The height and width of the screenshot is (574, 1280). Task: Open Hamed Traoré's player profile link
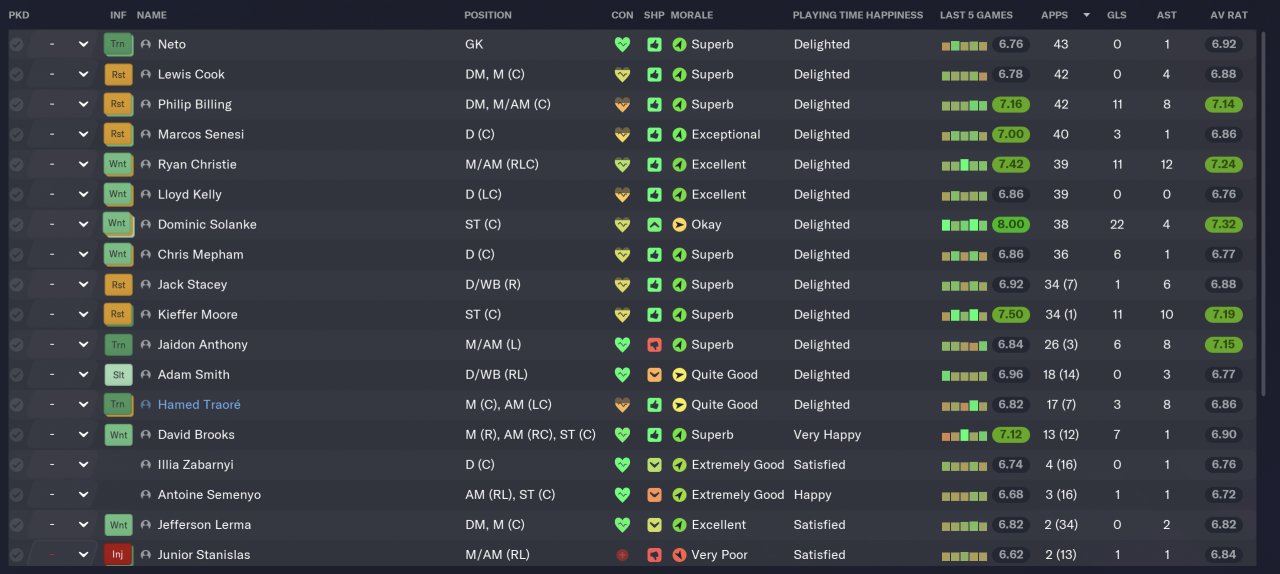coord(199,405)
